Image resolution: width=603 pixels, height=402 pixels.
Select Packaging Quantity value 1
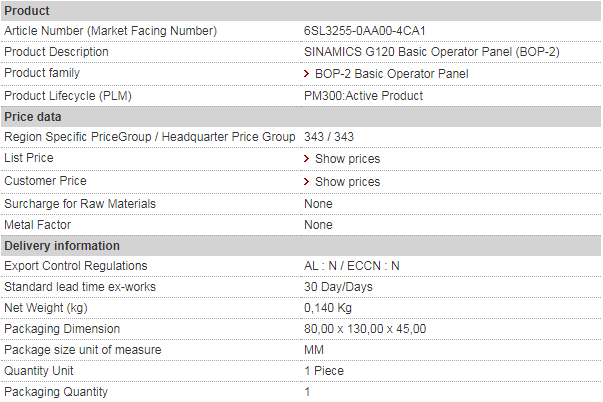pyautogui.click(x=307, y=392)
